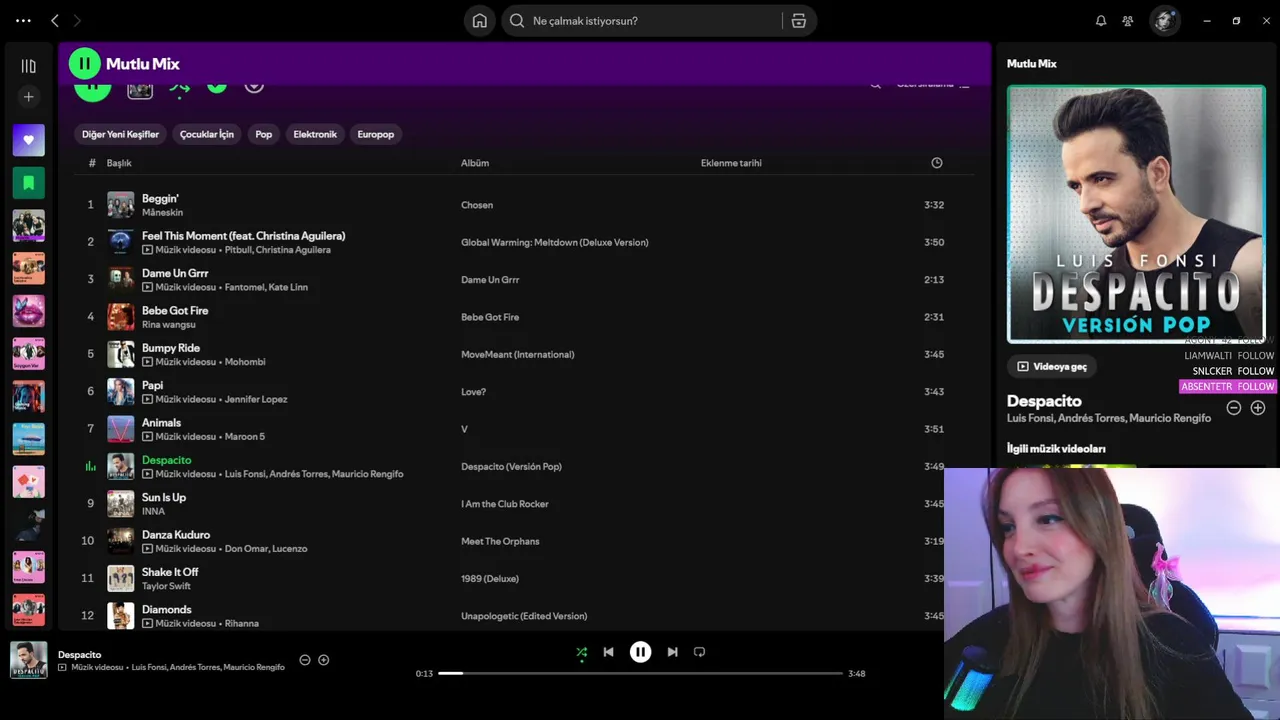The image size is (1280, 720).
Task: Open album link '1989 (Deluxe)'
Action: pyautogui.click(x=489, y=579)
